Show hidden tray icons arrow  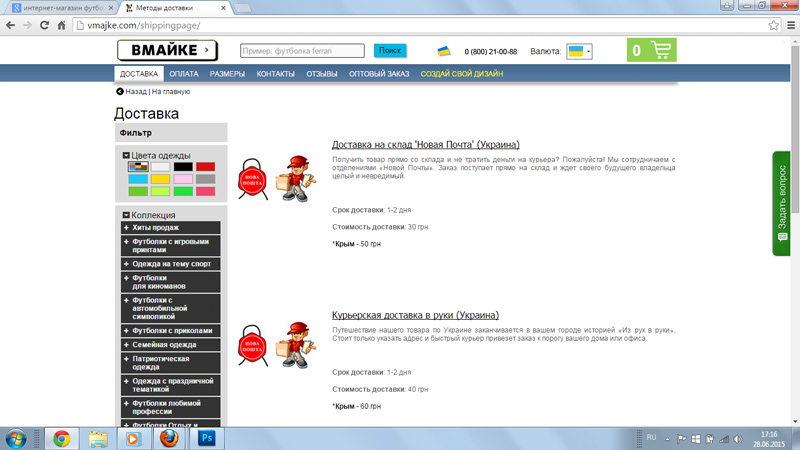(x=667, y=439)
